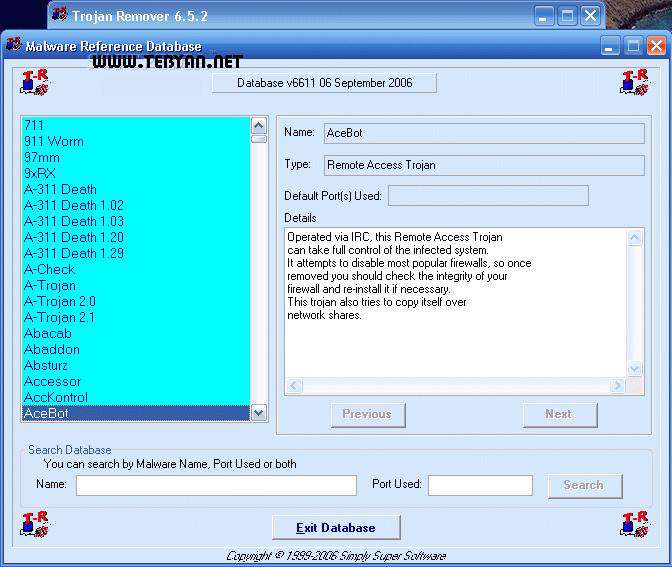
Task: Click the Database v6611 version button
Action: pyautogui.click(x=324, y=83)
